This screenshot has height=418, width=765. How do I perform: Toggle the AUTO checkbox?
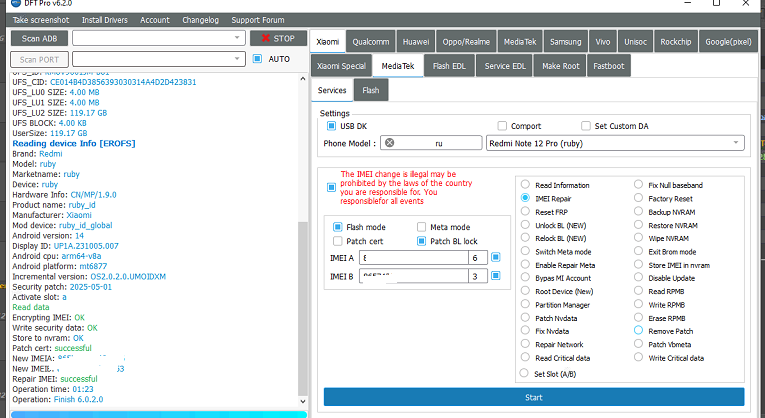pos(257,59)
